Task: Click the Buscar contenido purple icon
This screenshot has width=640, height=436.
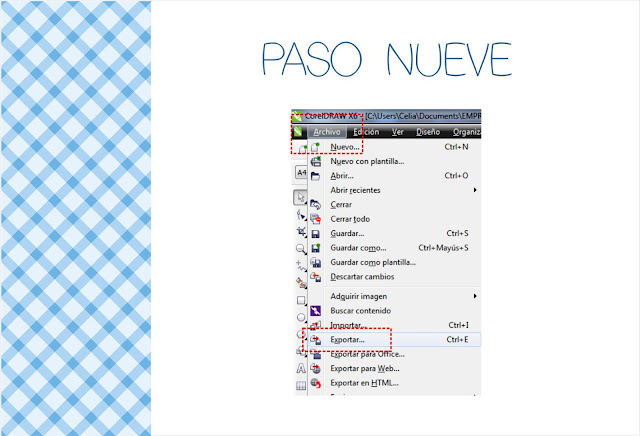Action: 316,311
